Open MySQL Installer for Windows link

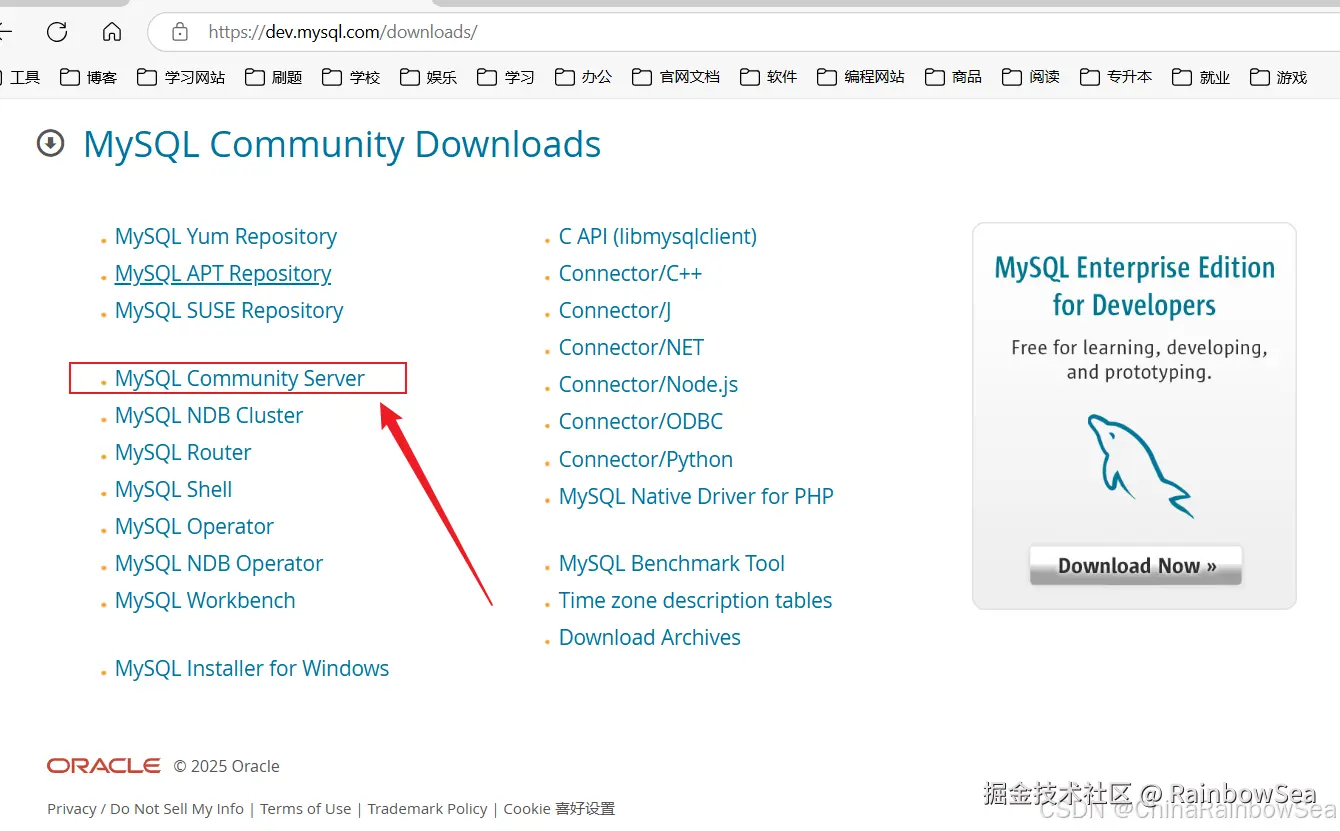pos(252,669)
